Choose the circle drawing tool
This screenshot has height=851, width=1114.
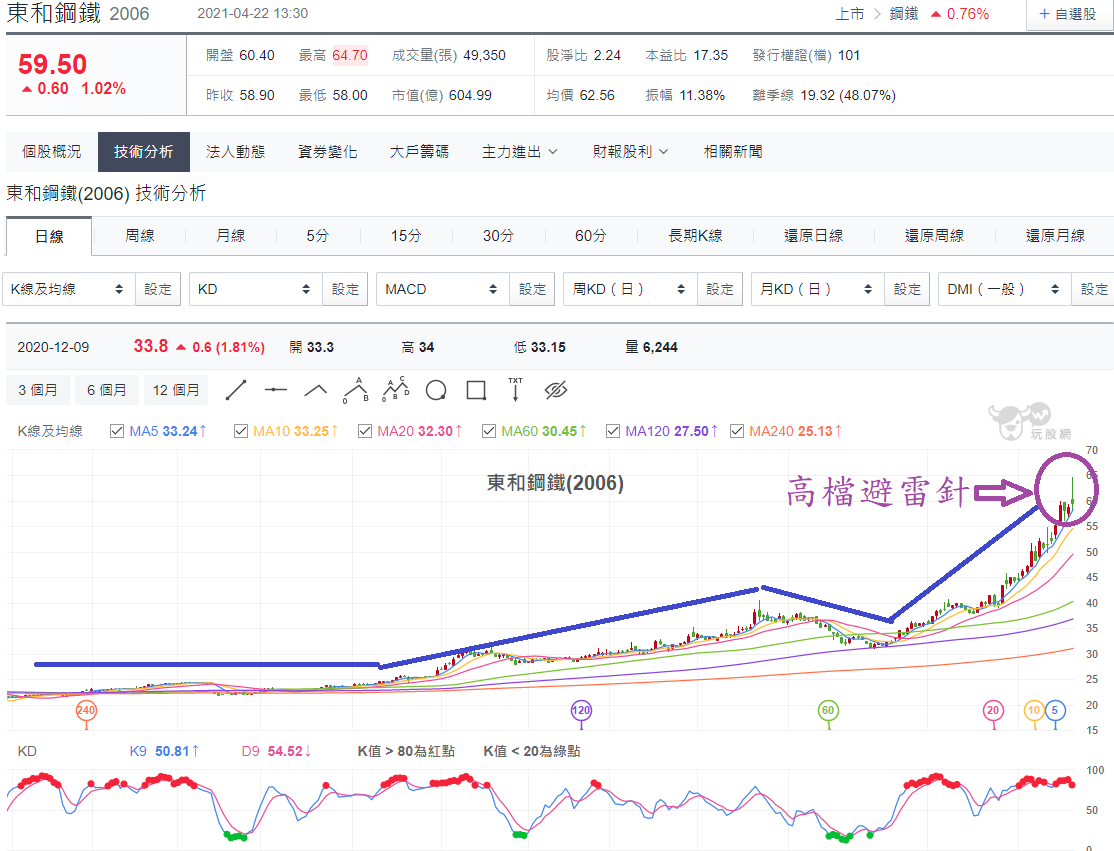click(436, 390)
